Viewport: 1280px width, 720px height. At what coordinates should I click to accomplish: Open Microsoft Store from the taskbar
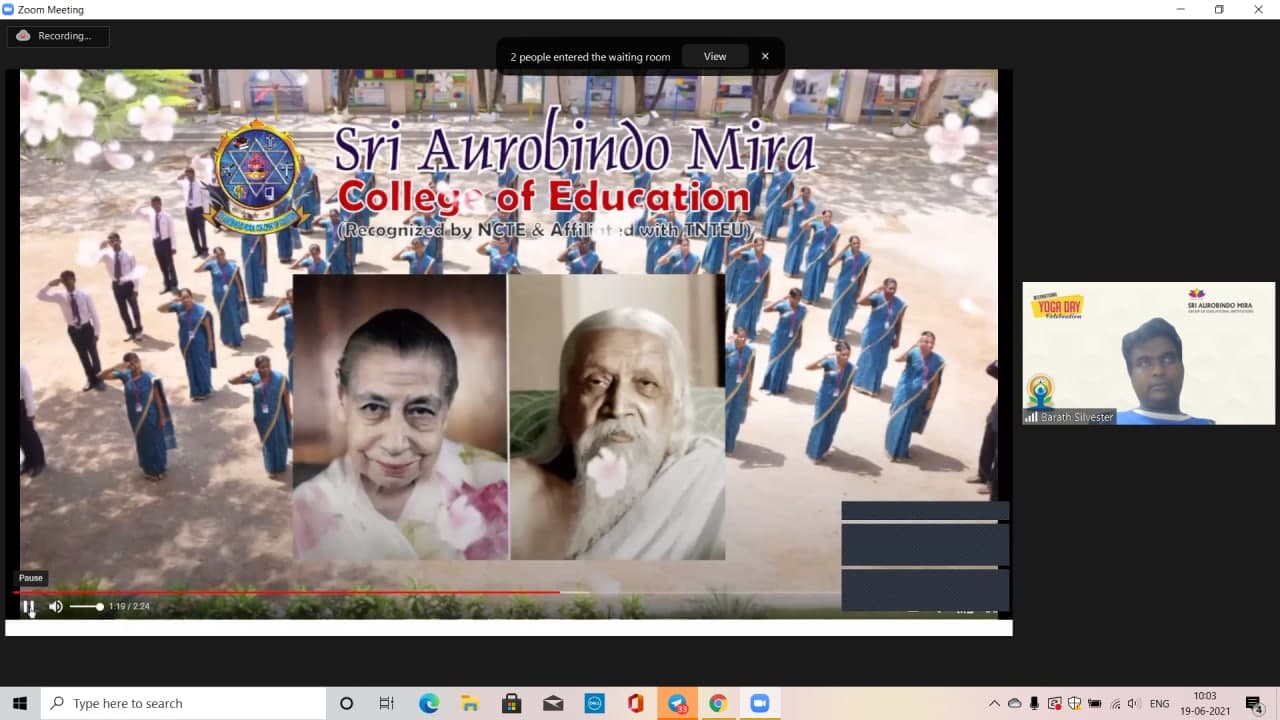click(511, 704)
